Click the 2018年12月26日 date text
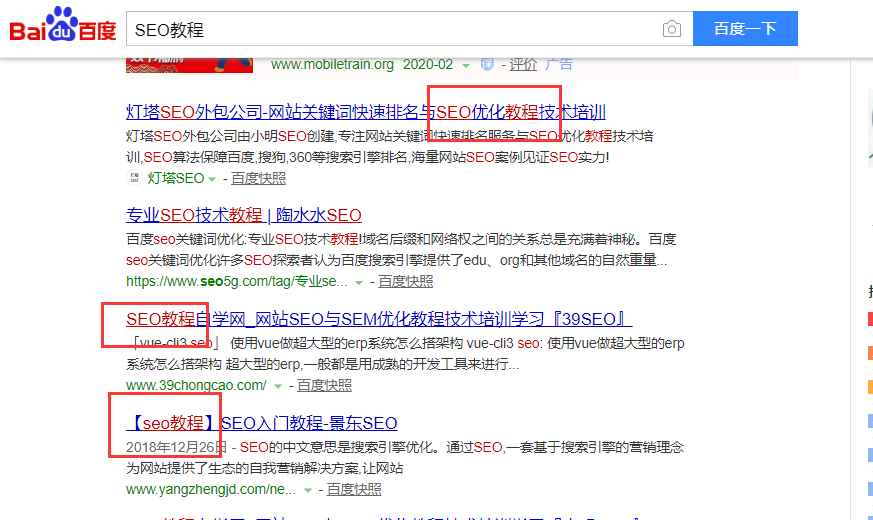The image size is (873, 520). point(176,448)
